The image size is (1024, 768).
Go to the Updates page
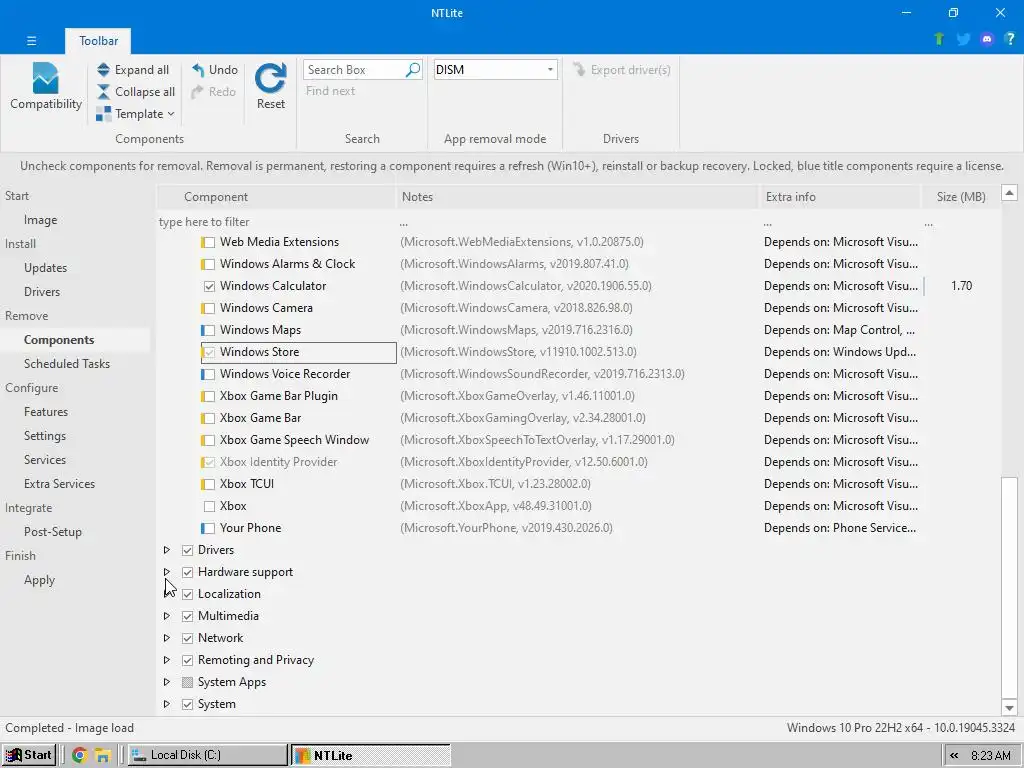tap(46, 268)
